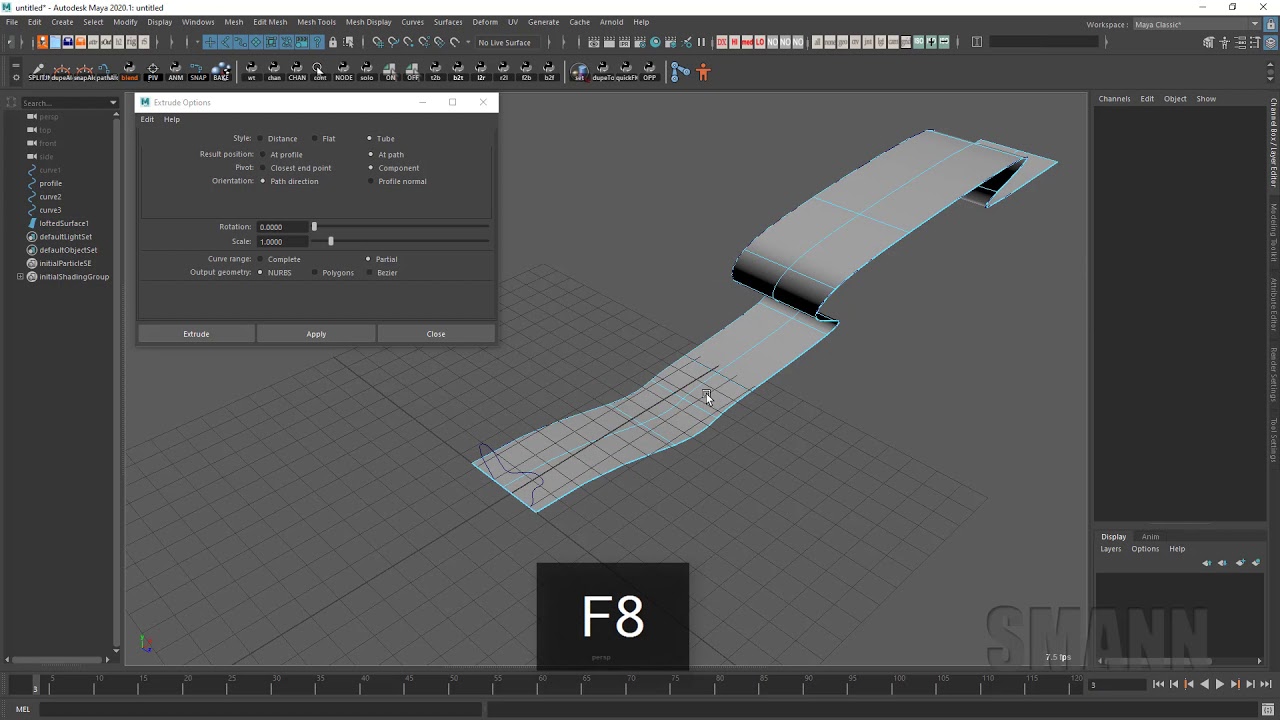Click the Extrude button
The width and height of the screenshot is (1280, 720).
[196, 334]
